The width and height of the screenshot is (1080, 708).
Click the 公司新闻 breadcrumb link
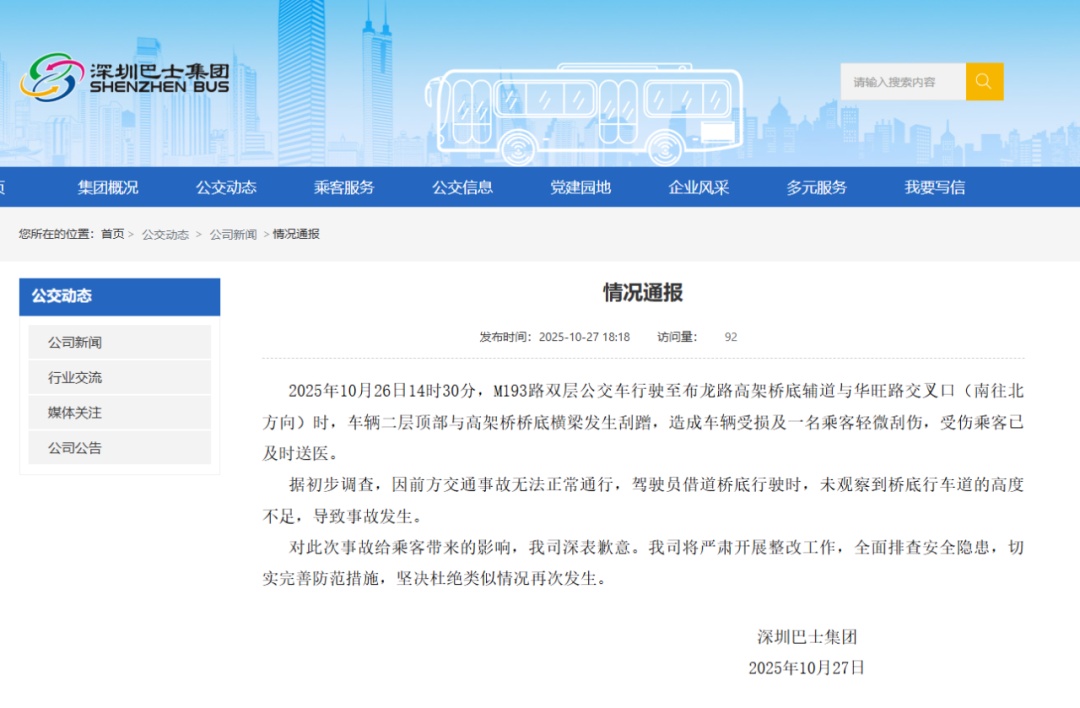pyautogui.click(x=235, y=234)
